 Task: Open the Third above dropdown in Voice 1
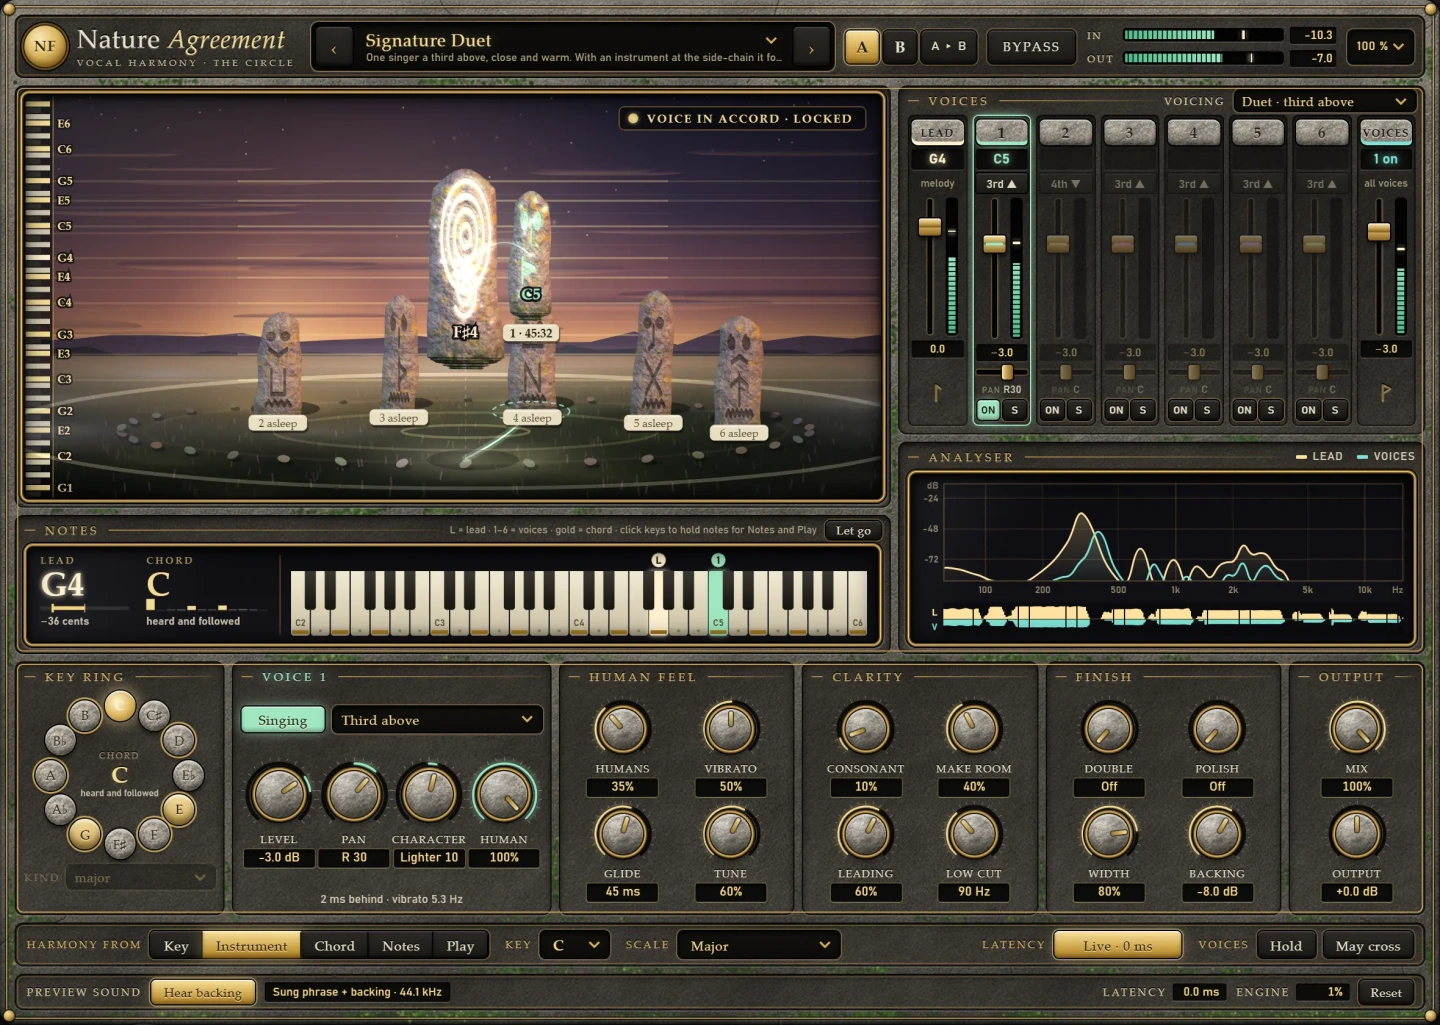click(x=437, y=720)
